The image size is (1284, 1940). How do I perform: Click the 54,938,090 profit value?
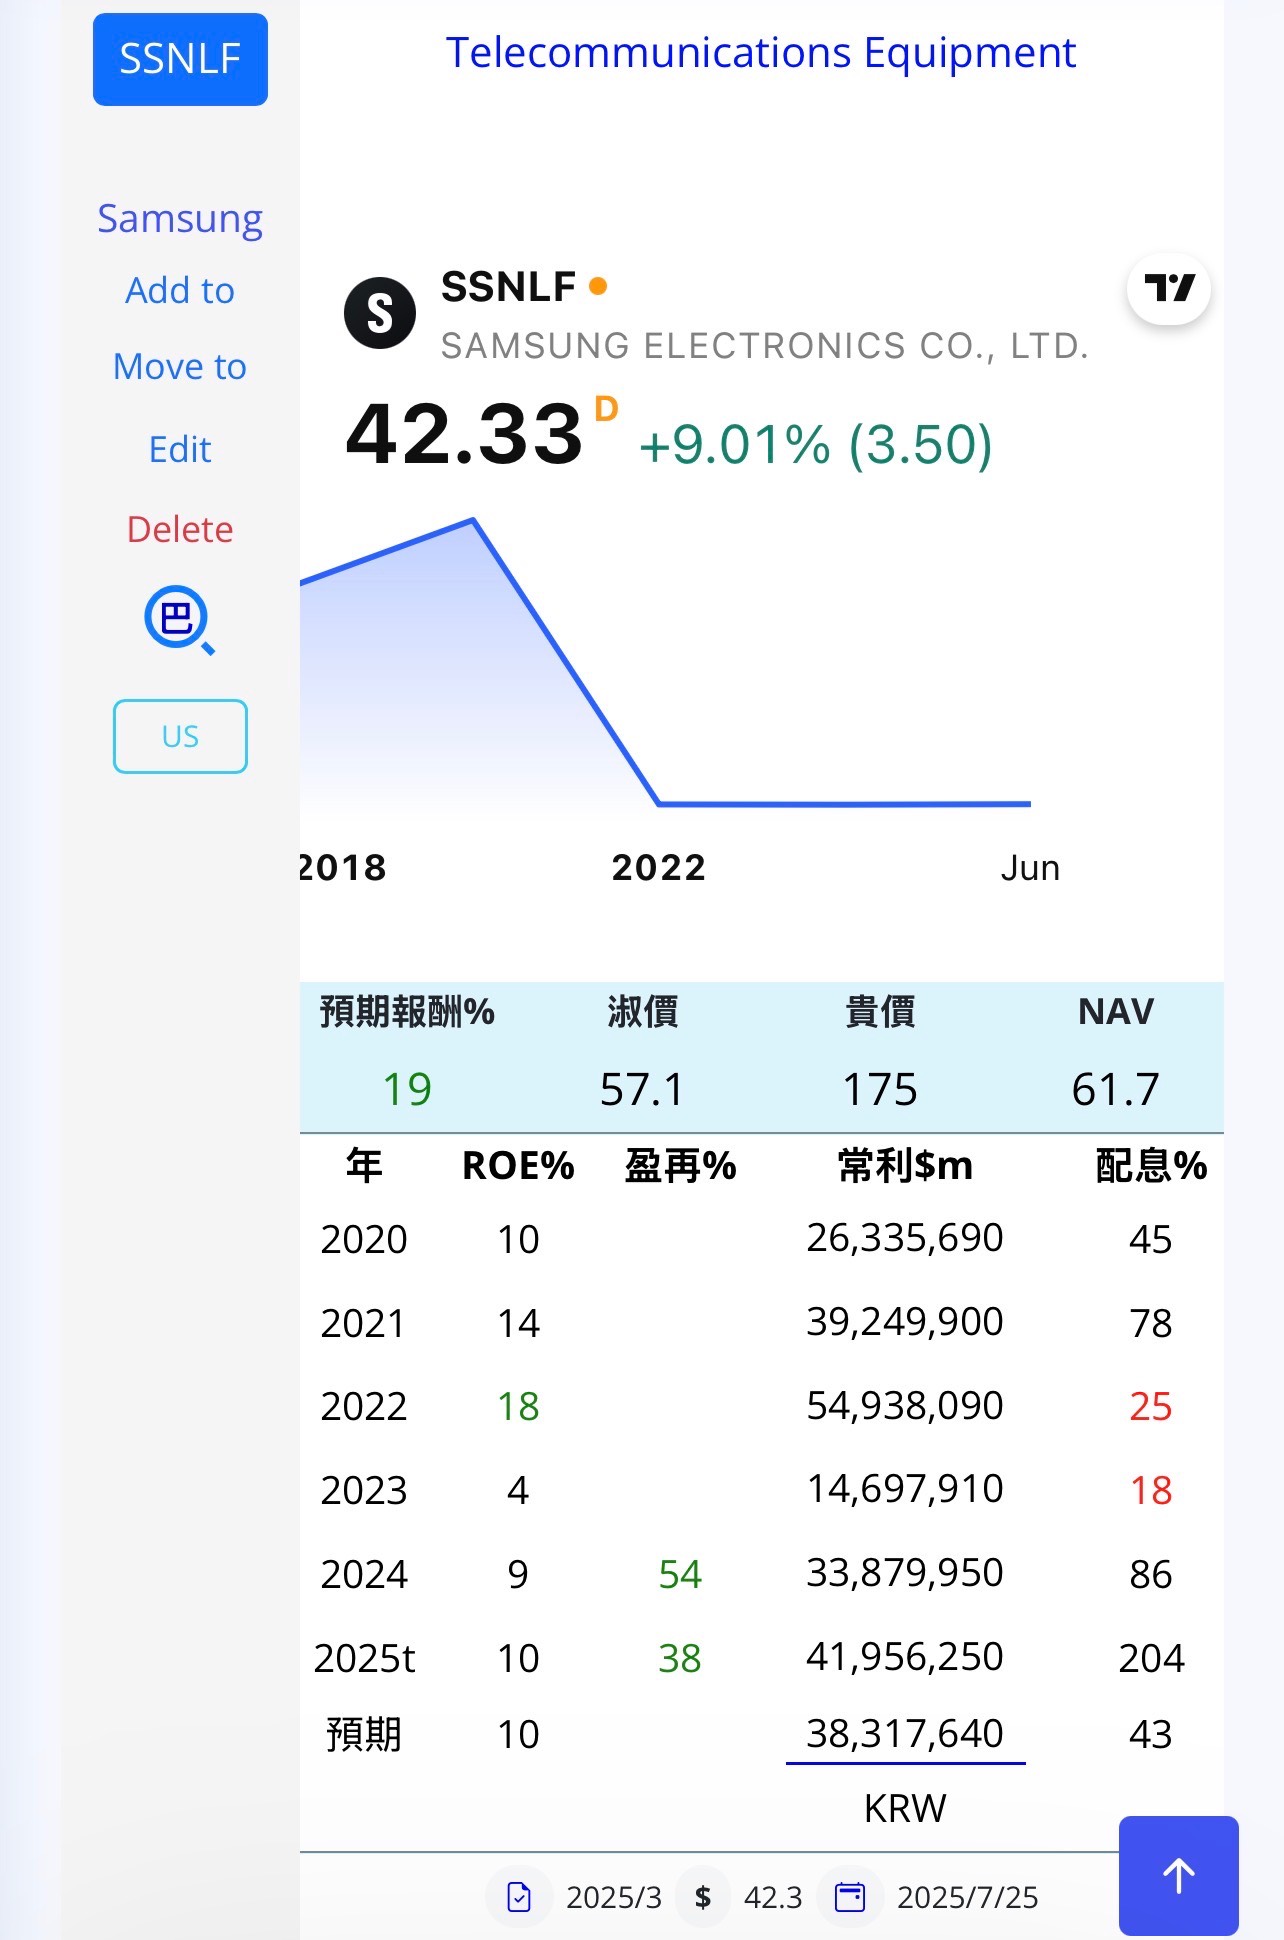coord(905,1406)
